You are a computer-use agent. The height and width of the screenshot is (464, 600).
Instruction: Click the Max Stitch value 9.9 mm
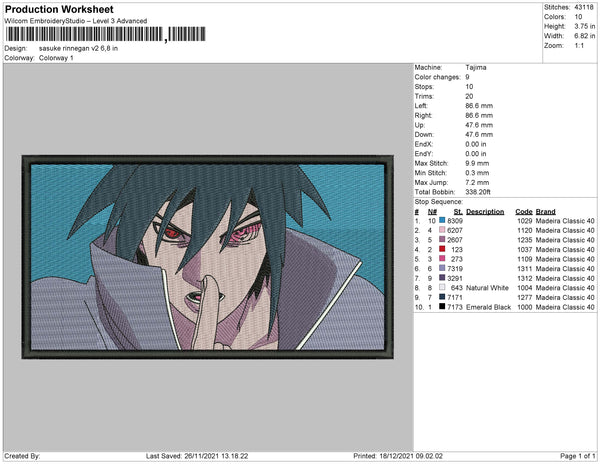pyautogui.click(x=477, y=163)
